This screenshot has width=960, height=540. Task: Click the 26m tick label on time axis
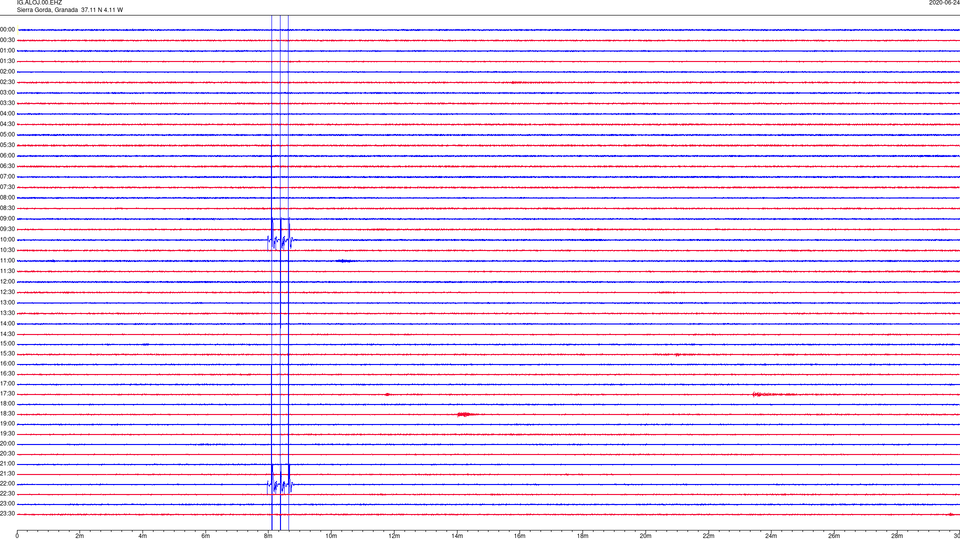point(834,536)
